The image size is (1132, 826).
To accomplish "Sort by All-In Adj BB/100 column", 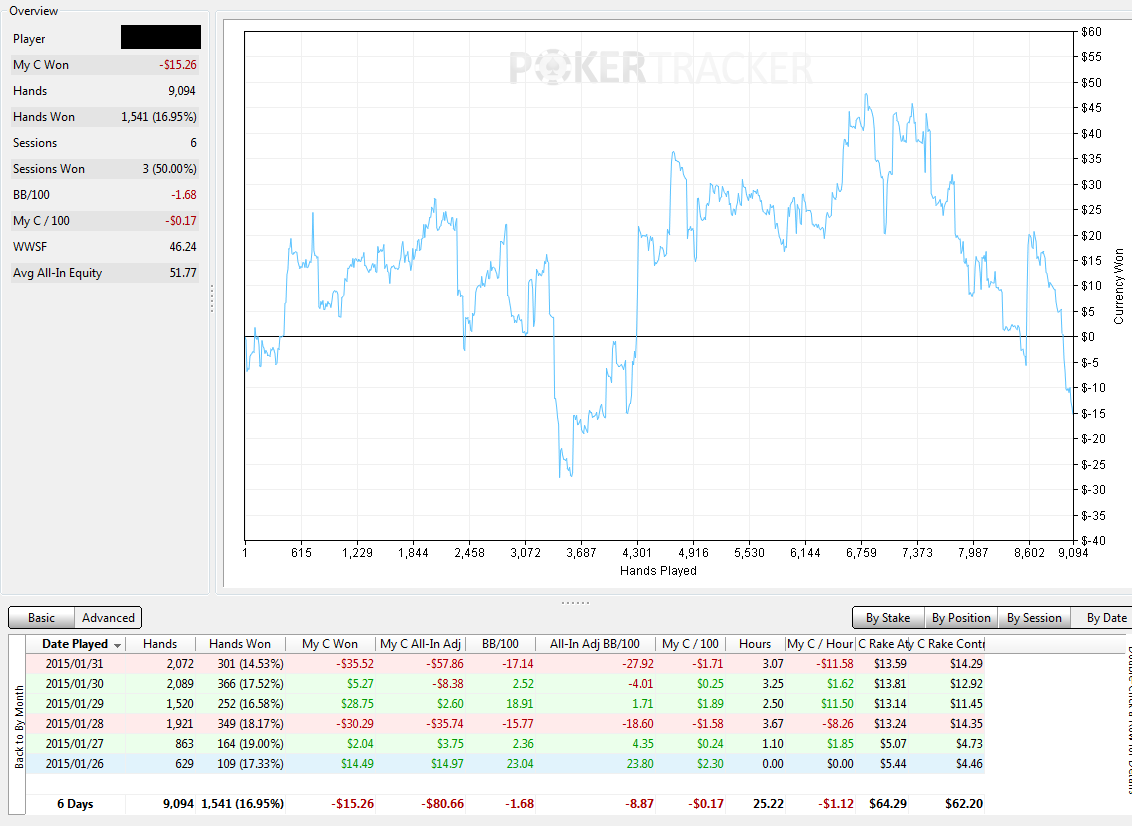I will pyautogui.click(x=595, y=644).
